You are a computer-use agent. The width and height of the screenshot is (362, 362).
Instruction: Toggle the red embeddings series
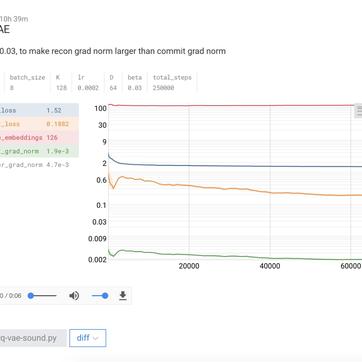39,137
